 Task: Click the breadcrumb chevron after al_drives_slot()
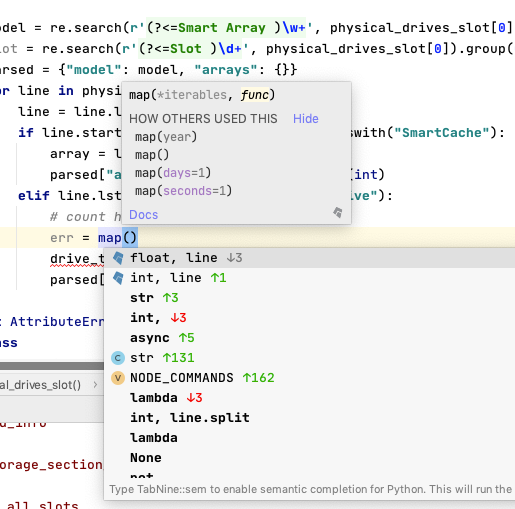(95, 385)
